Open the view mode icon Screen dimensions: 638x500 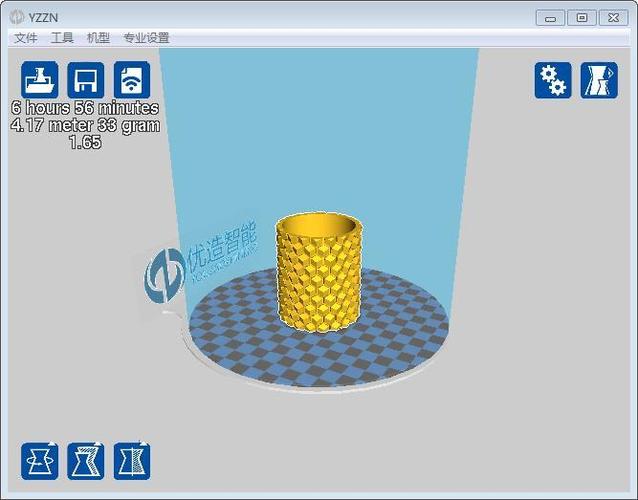(598, 80)
